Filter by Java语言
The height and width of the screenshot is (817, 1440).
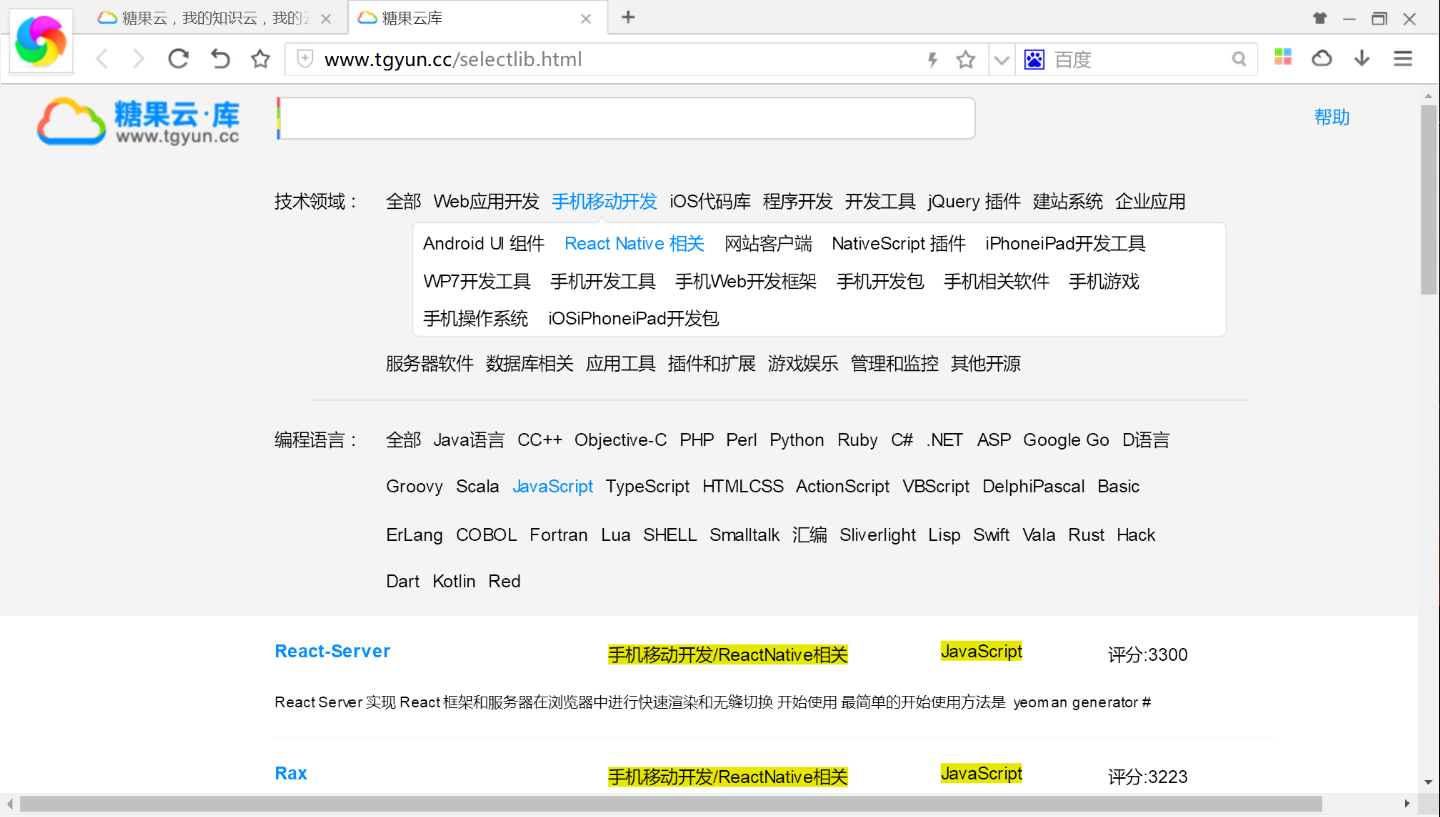469,439
